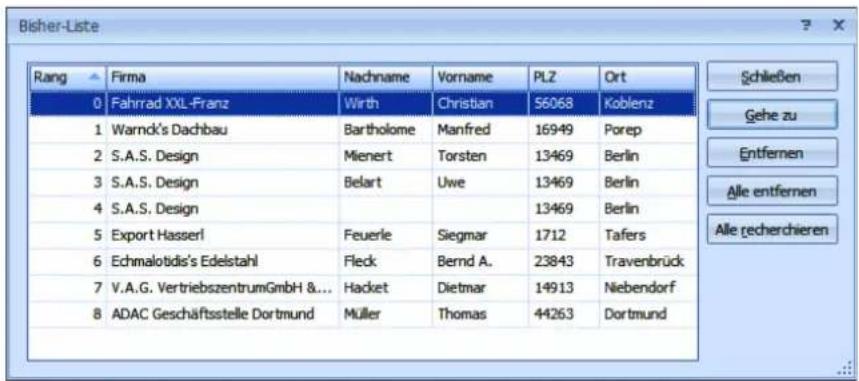859x381 pixels.
Task: Click the Hacket surname cell
Action: (386, 288)
